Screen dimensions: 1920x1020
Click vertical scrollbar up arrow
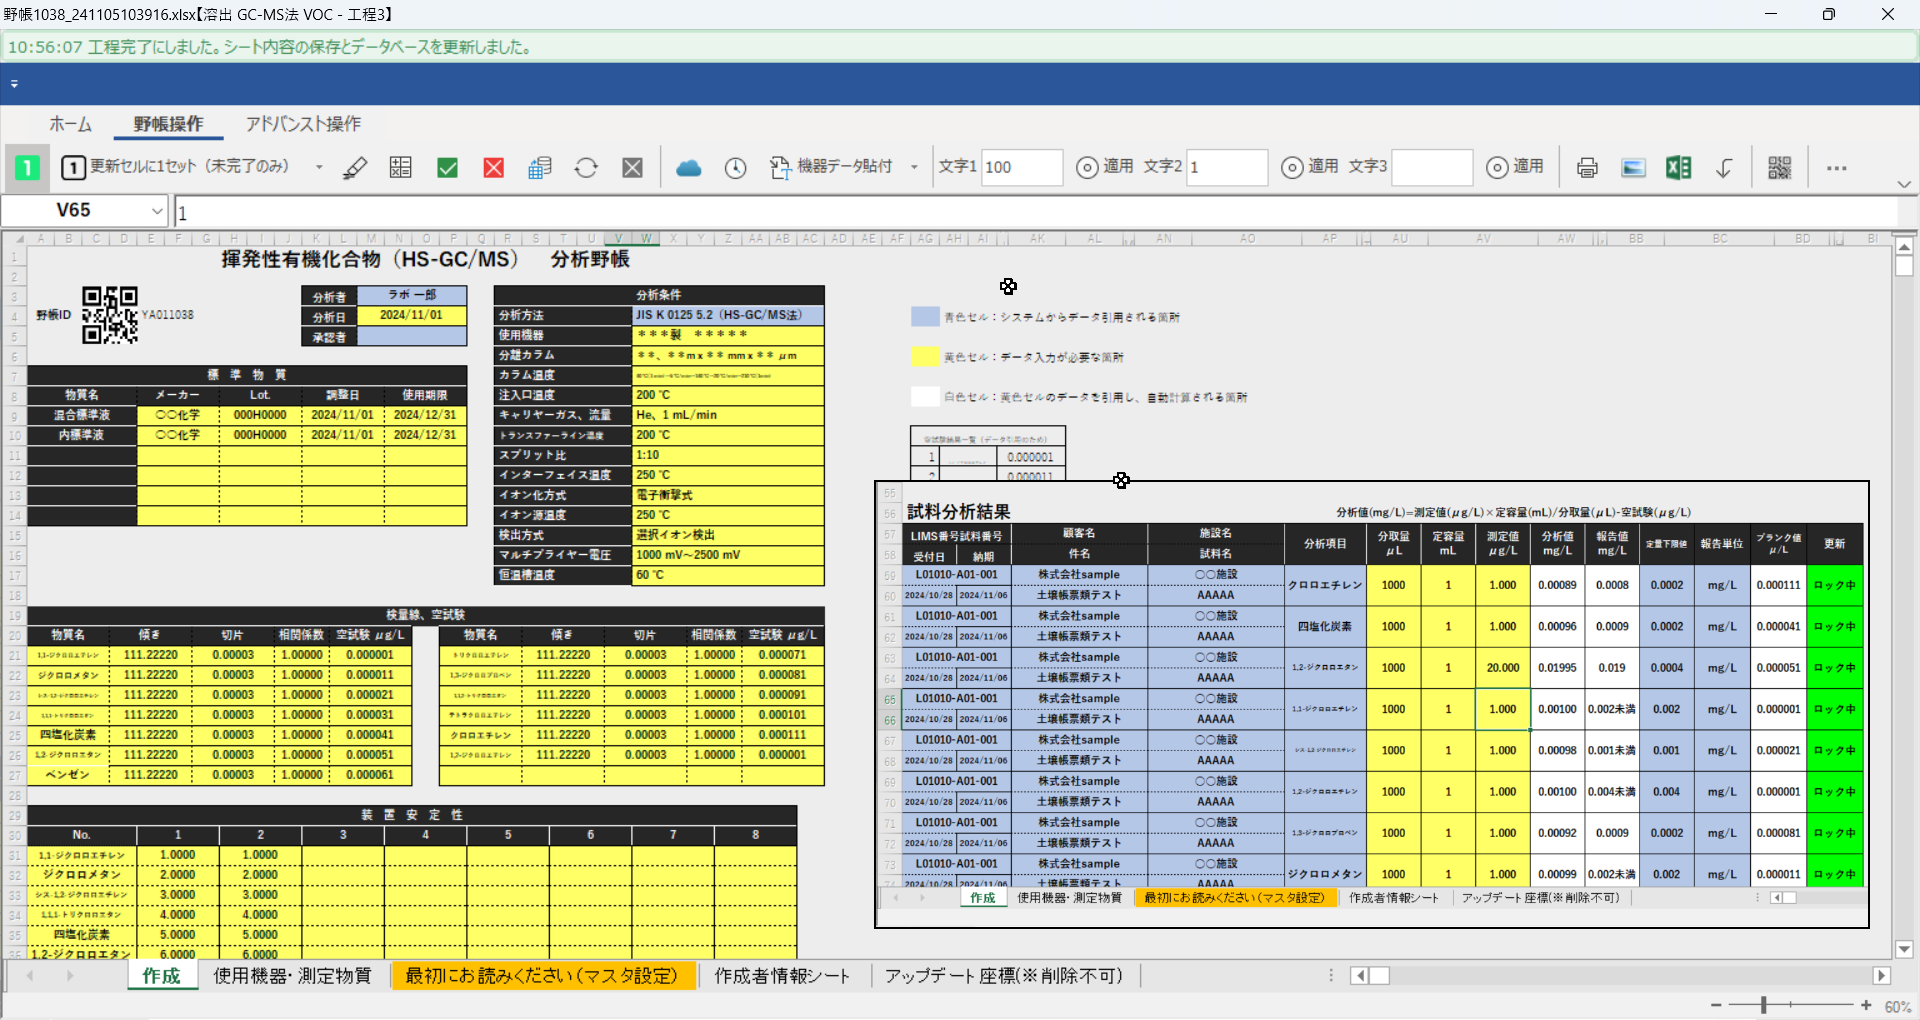coord(1904,246)
